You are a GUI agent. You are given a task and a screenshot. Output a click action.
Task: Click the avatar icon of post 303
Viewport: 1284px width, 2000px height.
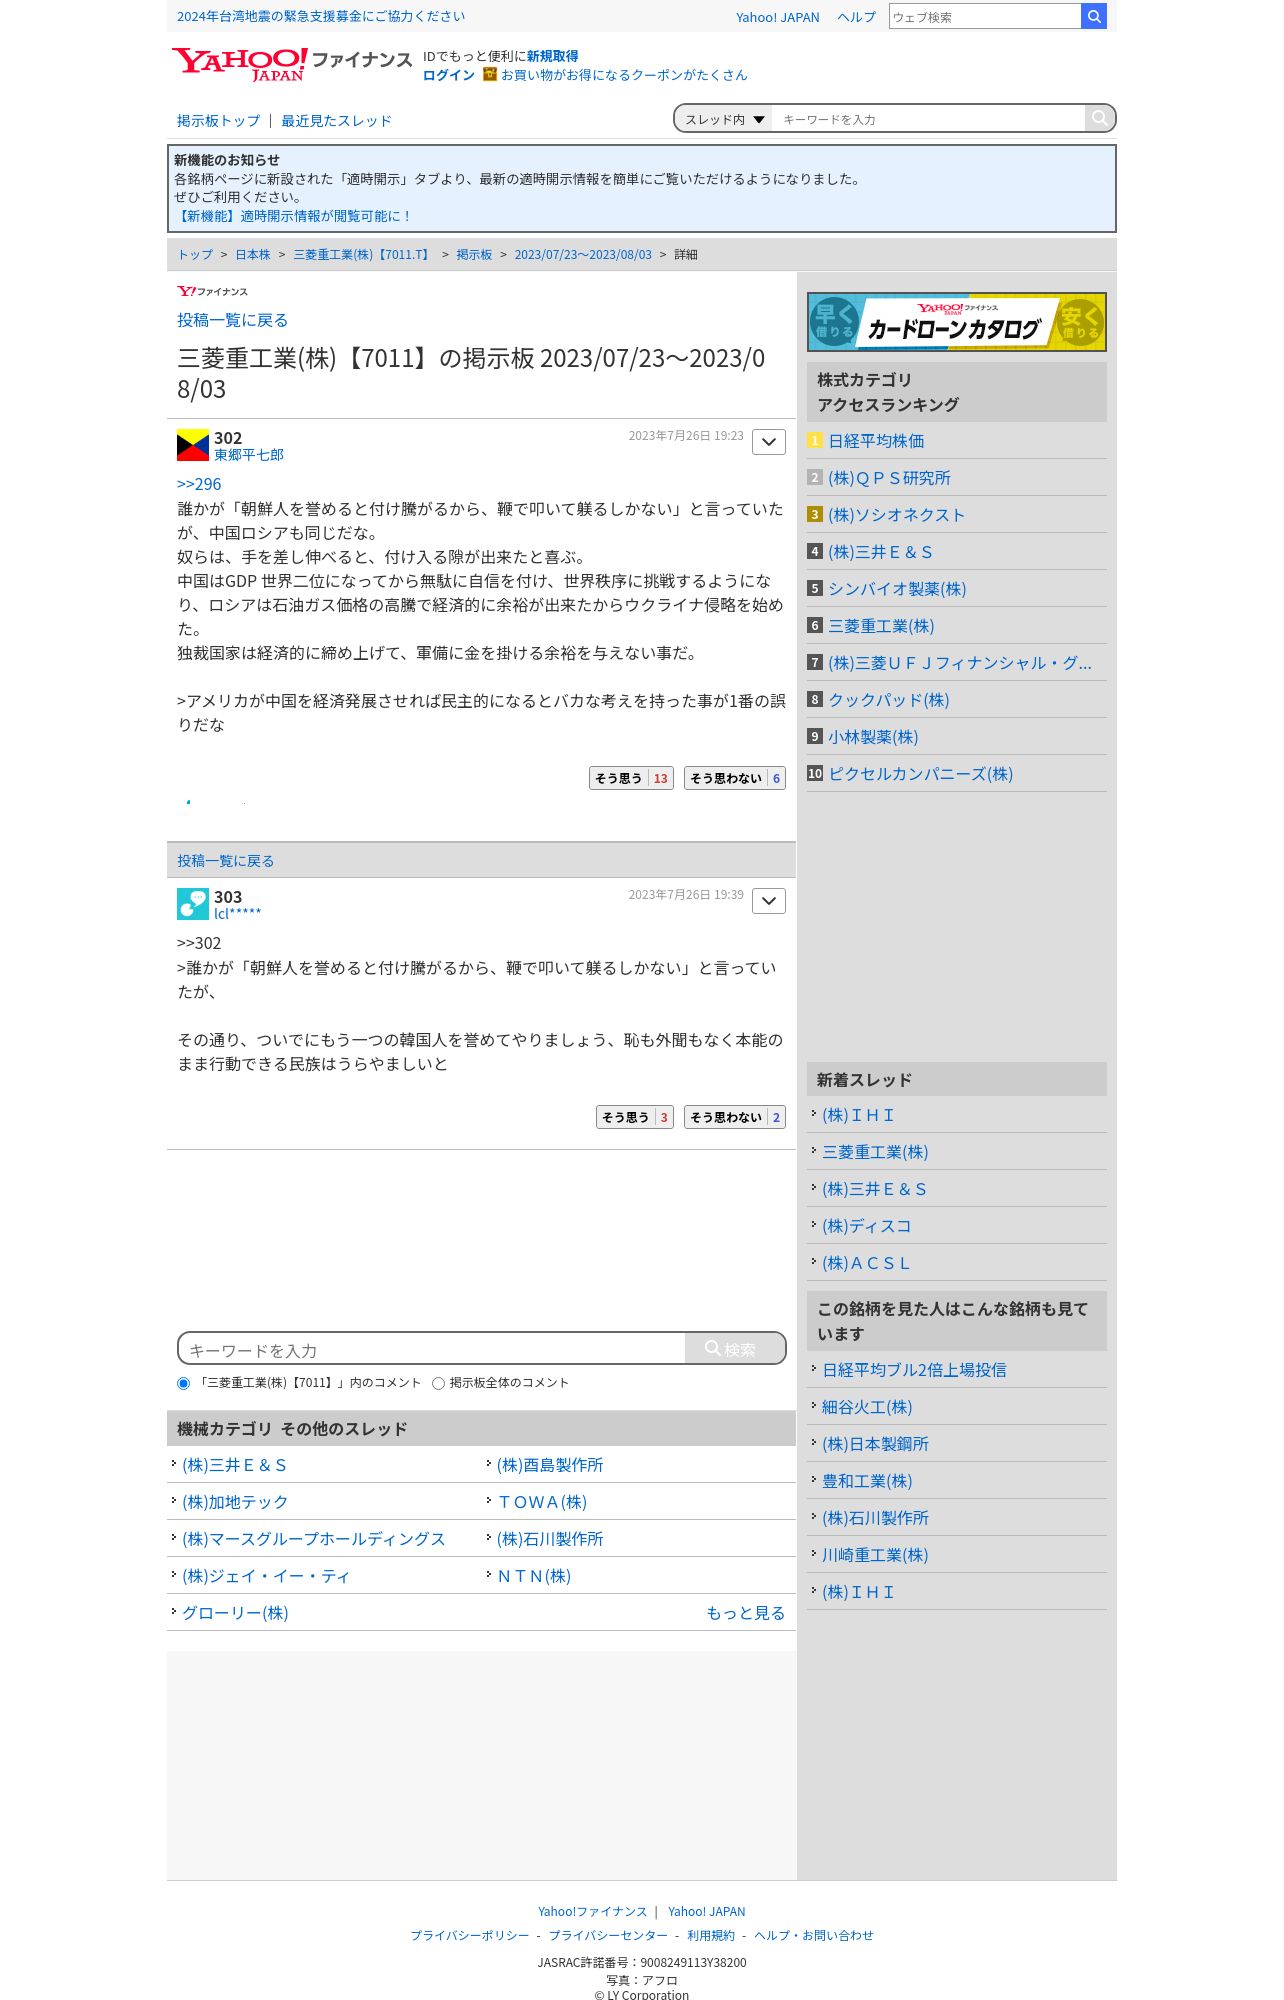pos(193,904)
